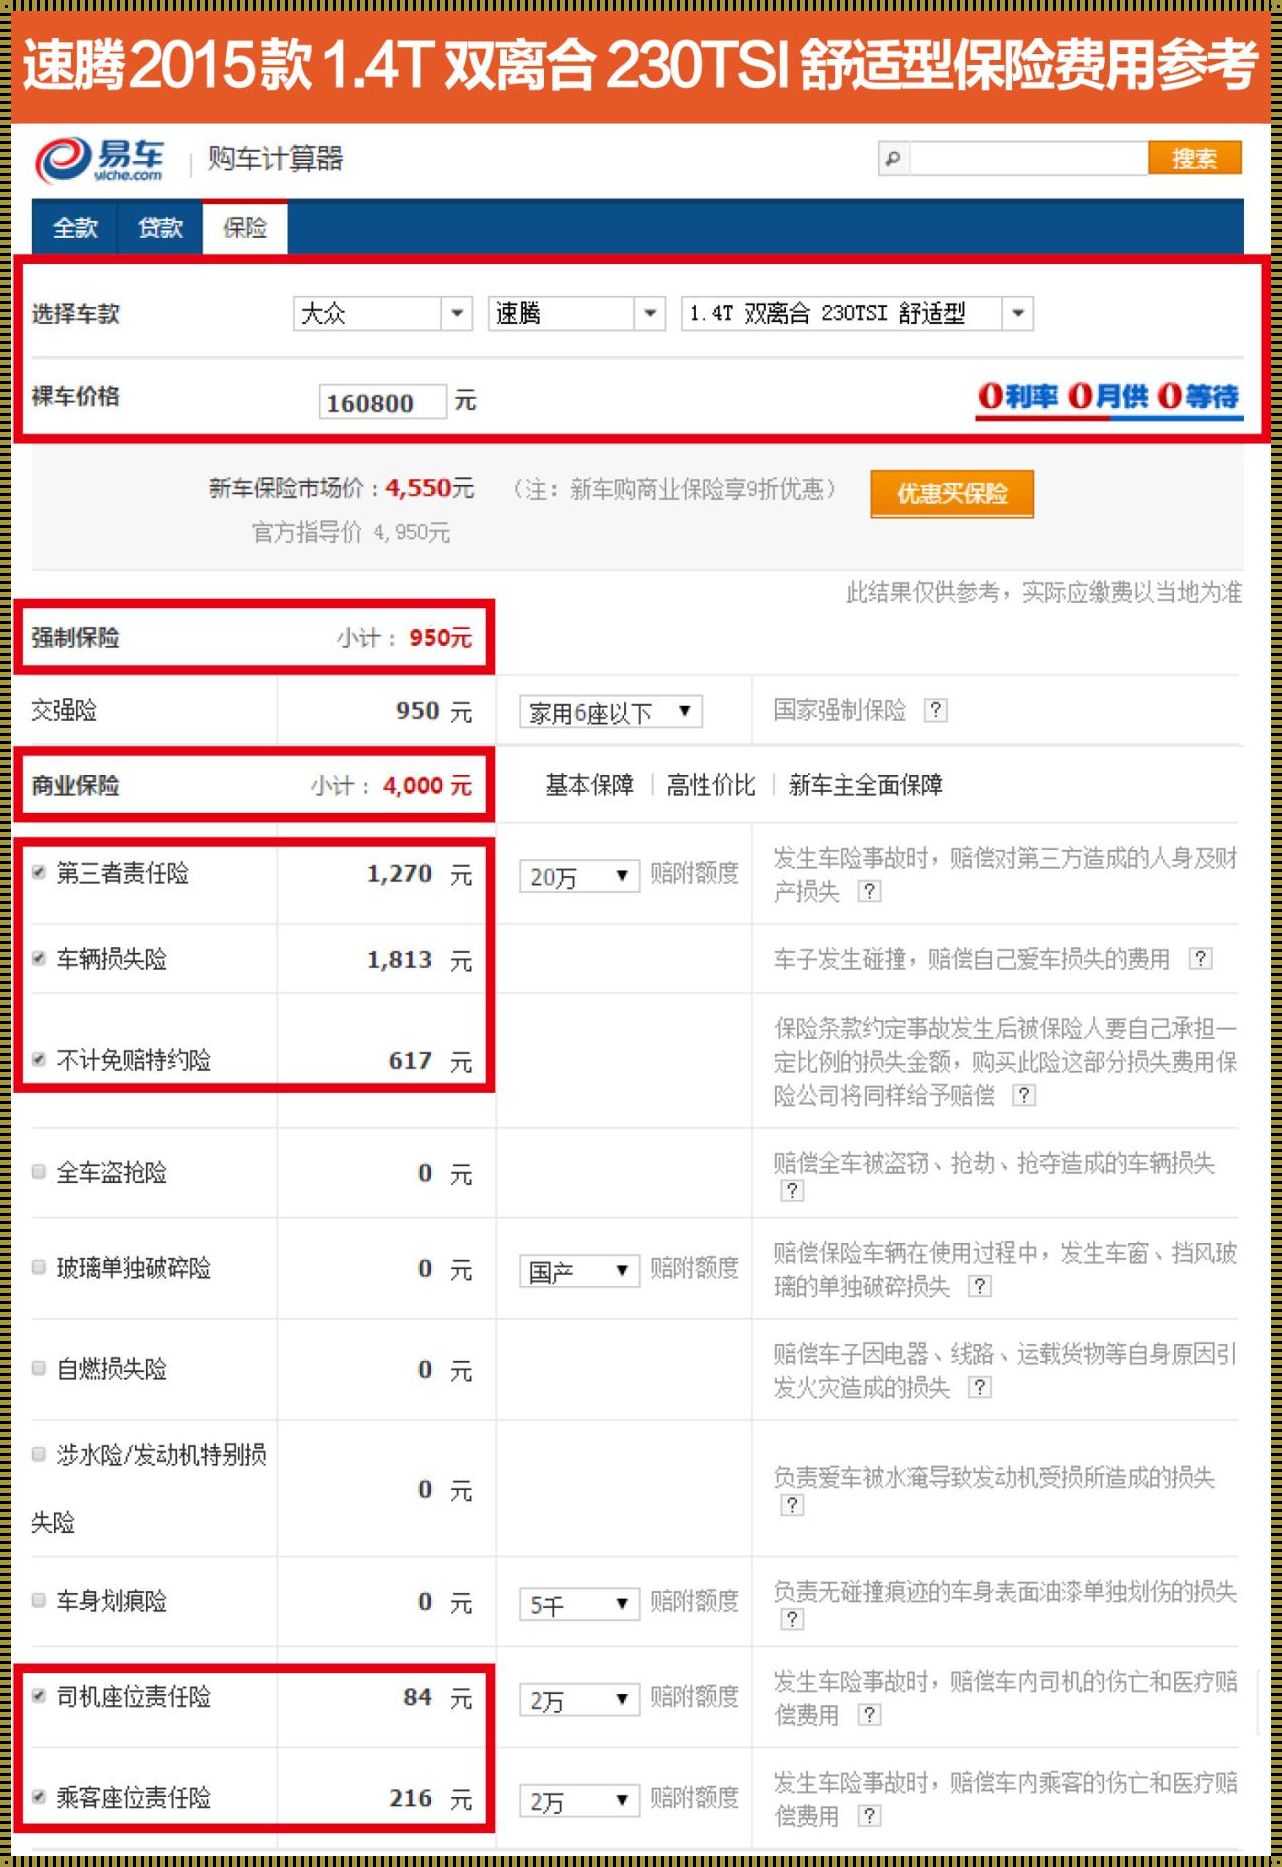
Task: Open the 大众 brand dropdown
Action: click(x=382, y=314)
